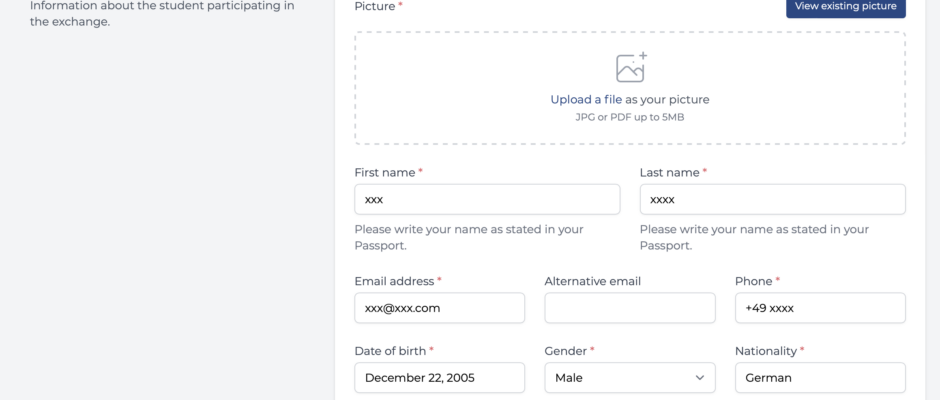Viewport: 940px width, 400px height.
Task: Open the Date of birth field
Action: point(439,378)
